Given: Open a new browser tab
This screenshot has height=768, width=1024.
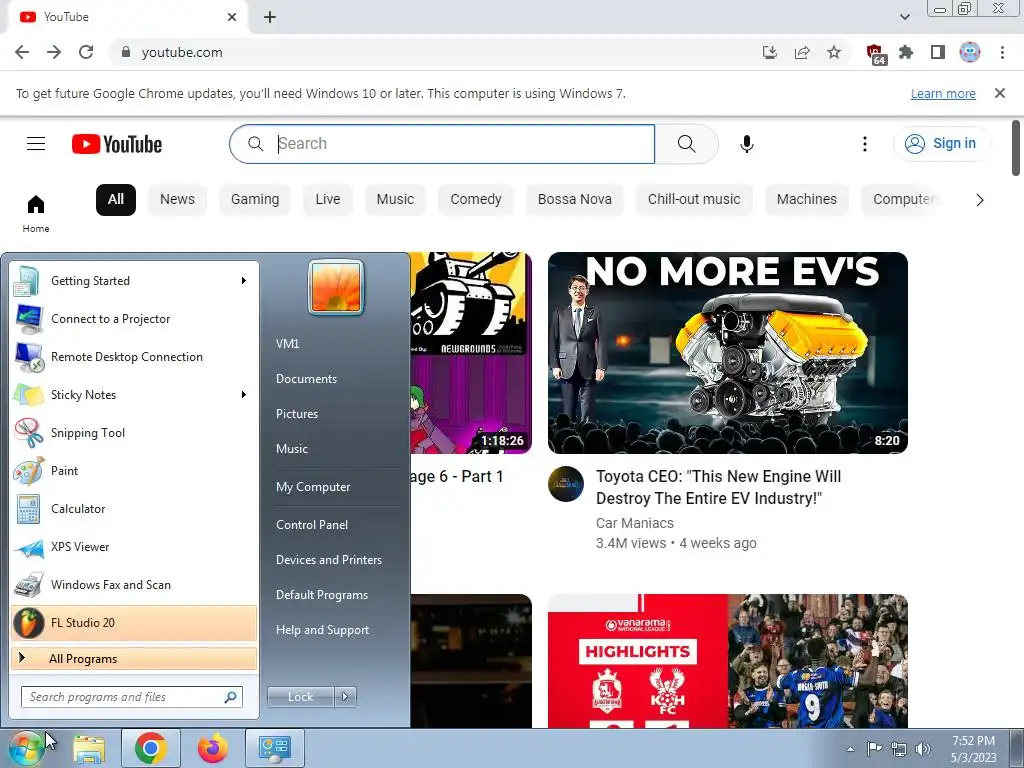Looking at the screenshot, I should coord(270,17).
